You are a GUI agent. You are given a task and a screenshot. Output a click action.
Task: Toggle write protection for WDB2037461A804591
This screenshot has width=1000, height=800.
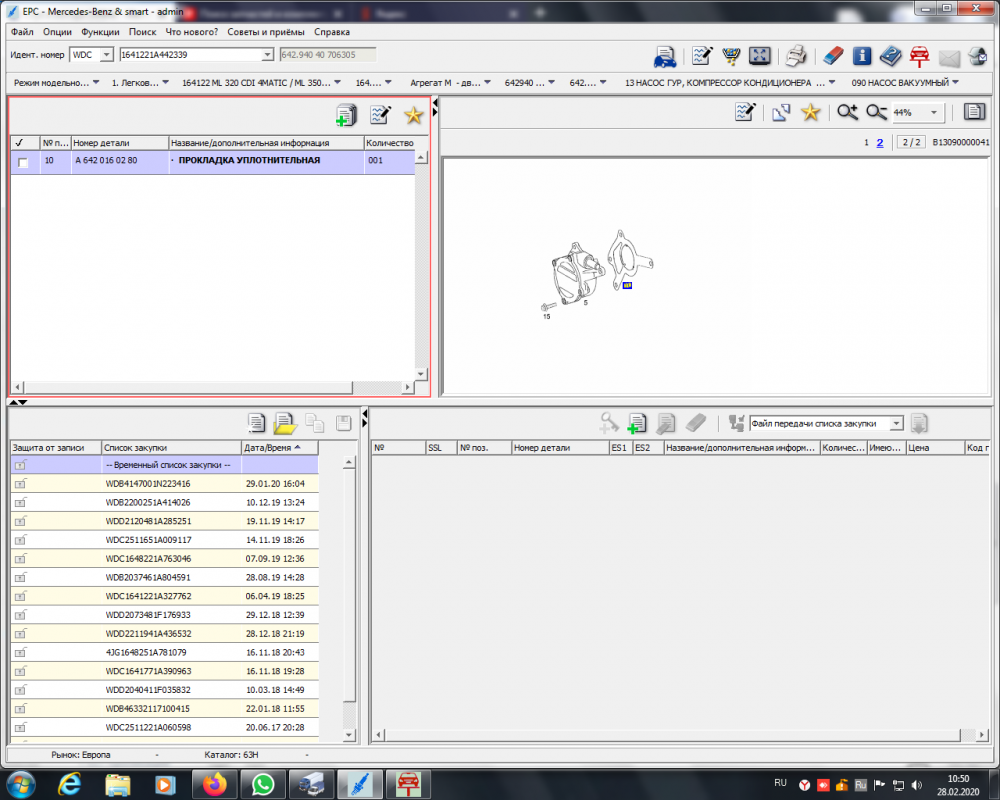click(x=20, y=578)
